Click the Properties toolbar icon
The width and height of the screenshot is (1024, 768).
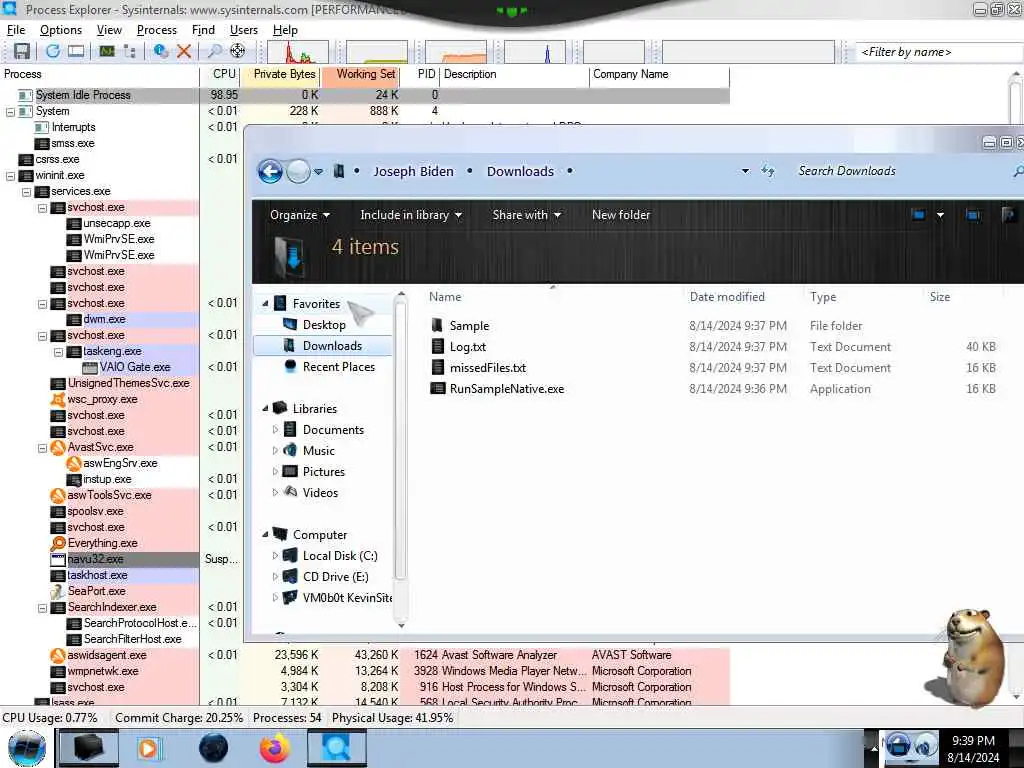(x=161, y=51)
